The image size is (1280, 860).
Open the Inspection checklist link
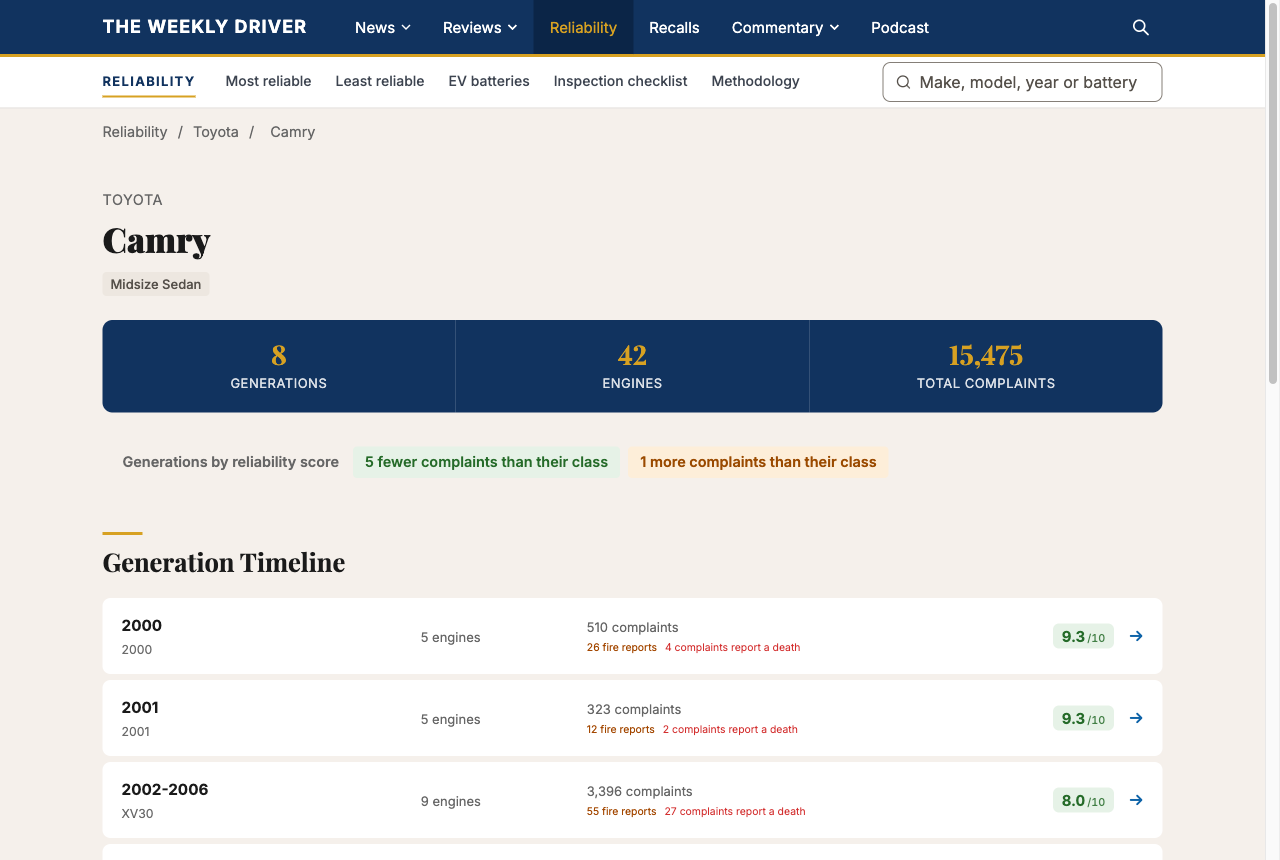pyautogui.click(x=620, y=81)
